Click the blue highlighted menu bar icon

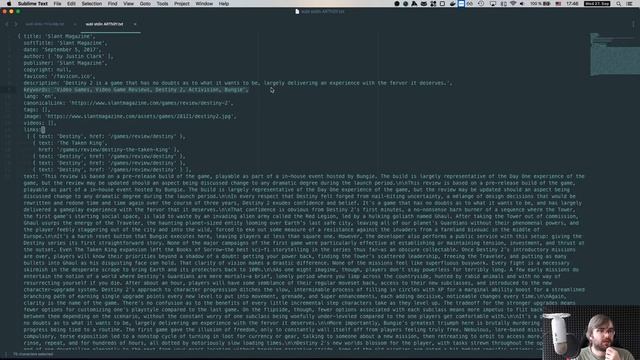pyautogui.click(x=461, y=3)
